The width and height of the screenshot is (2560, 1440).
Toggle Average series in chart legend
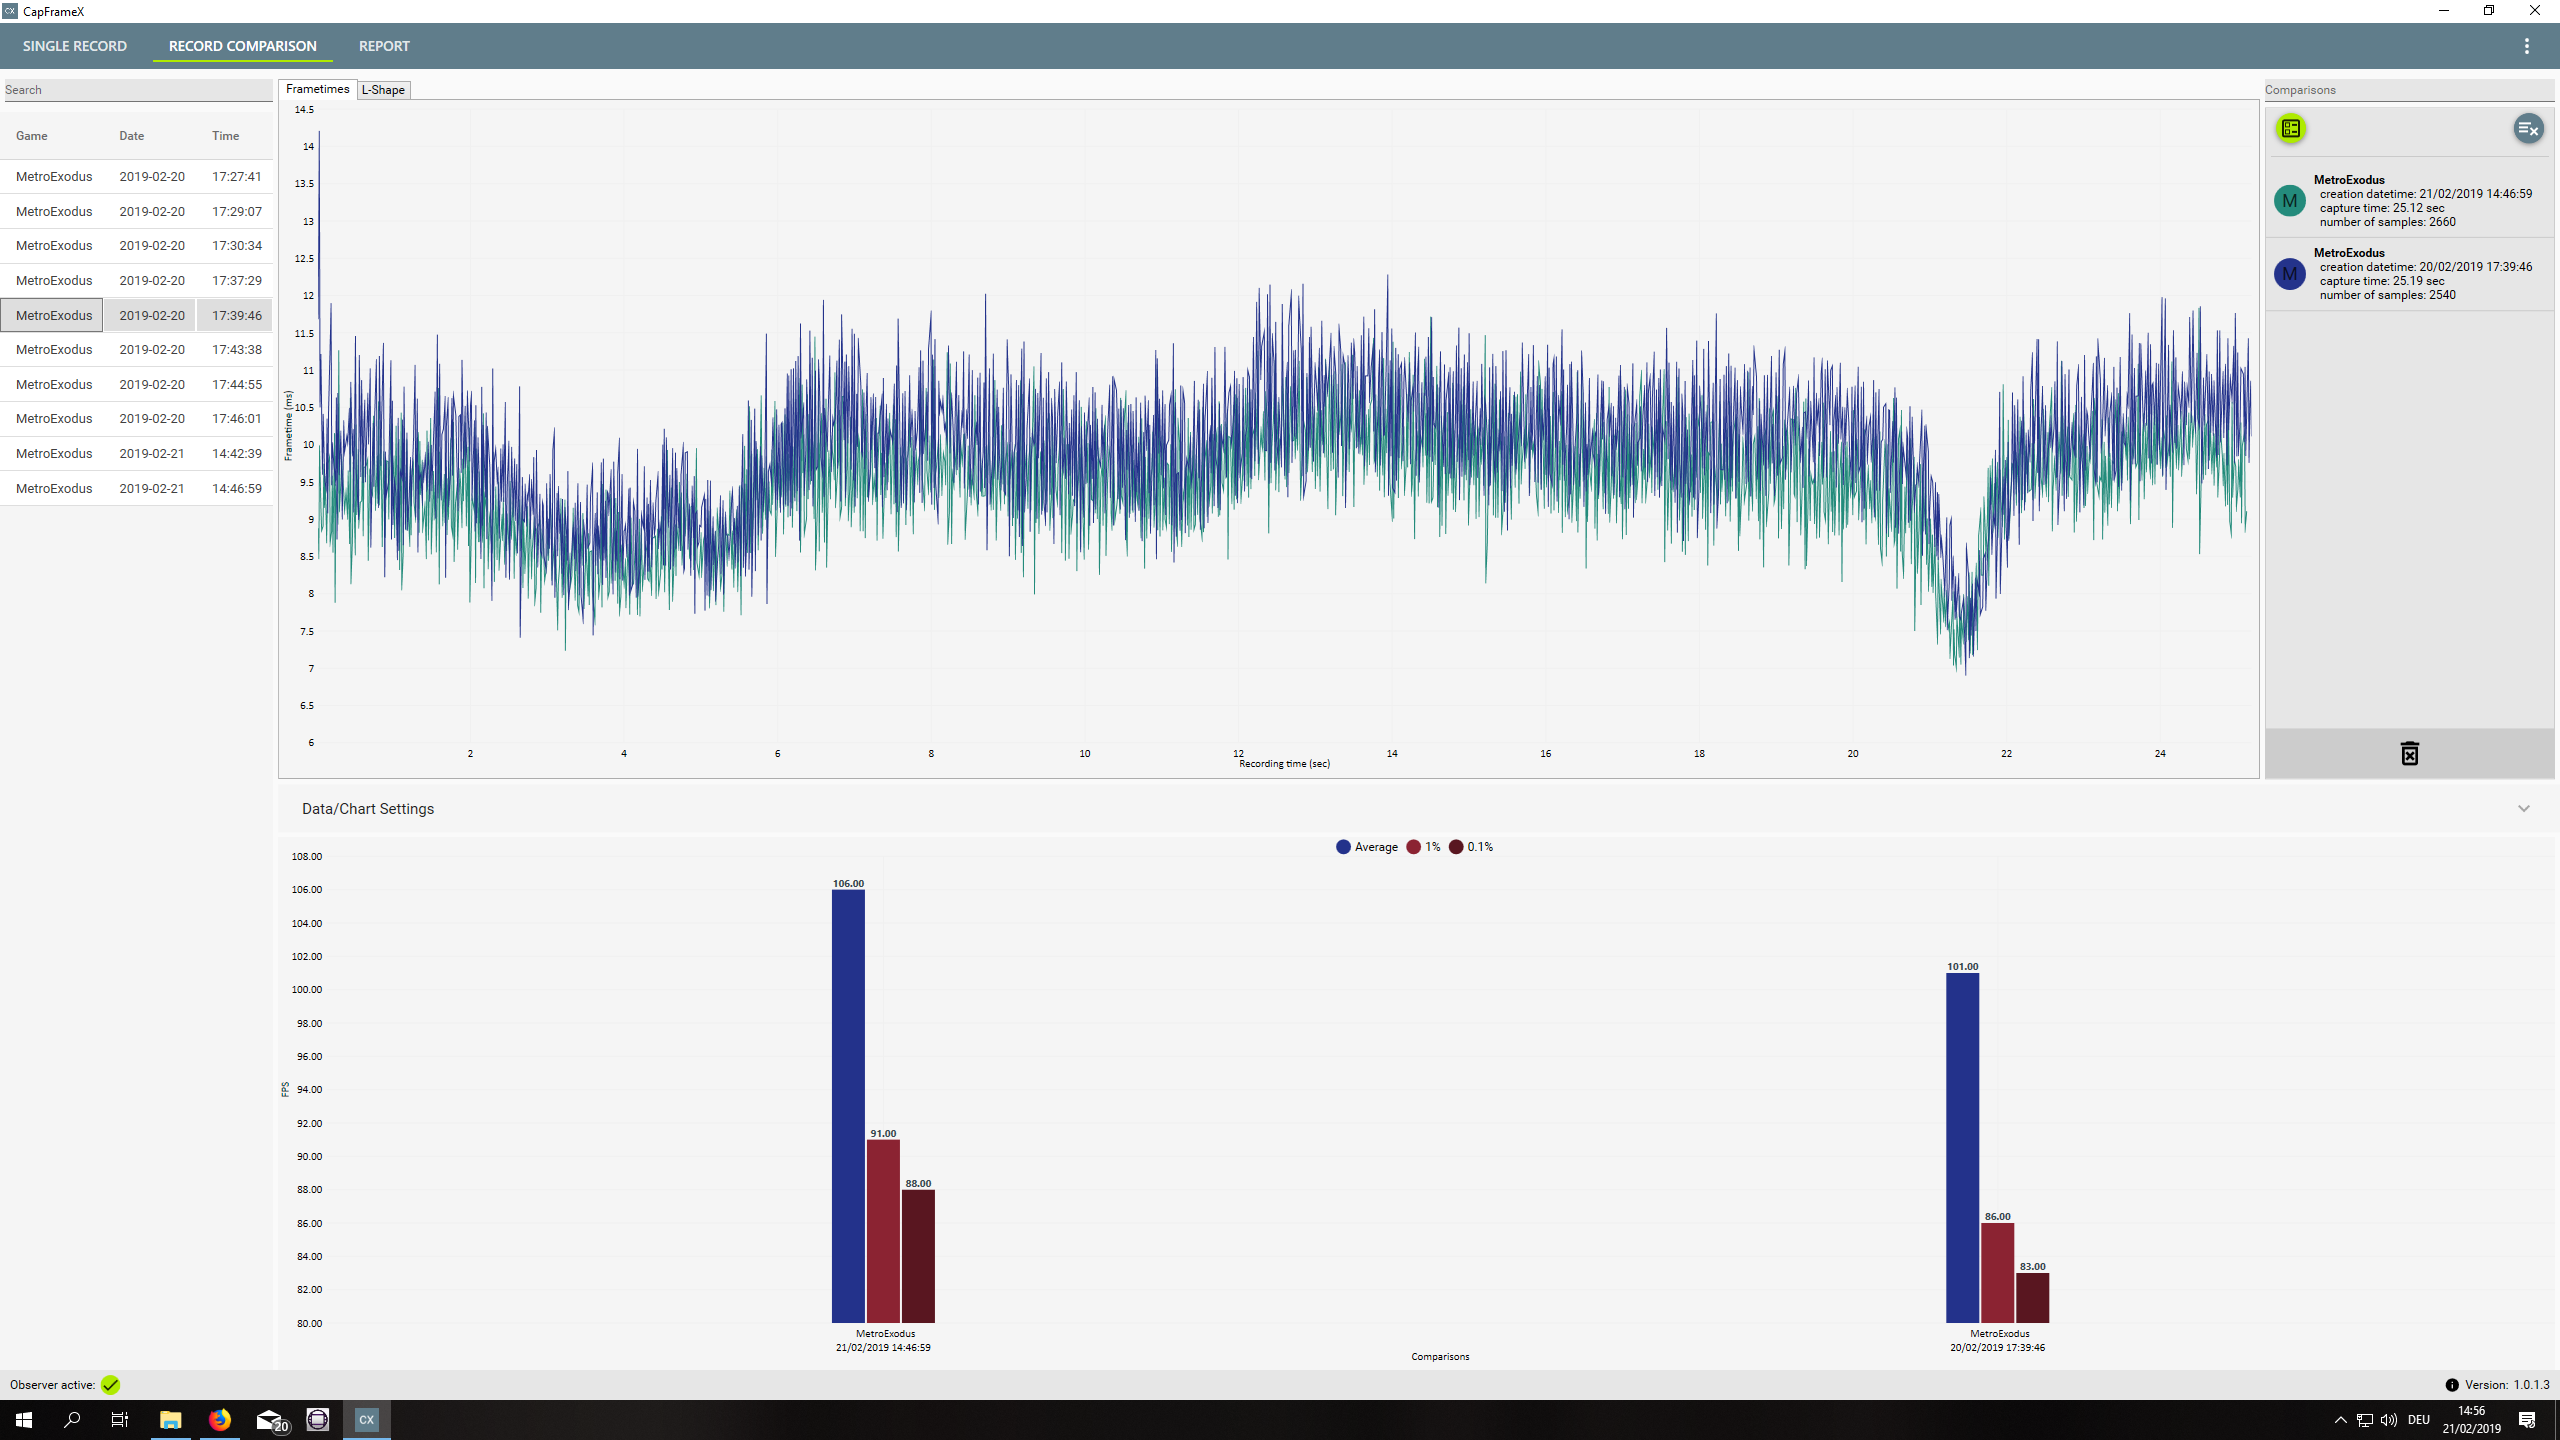[x=1366, y=847]
